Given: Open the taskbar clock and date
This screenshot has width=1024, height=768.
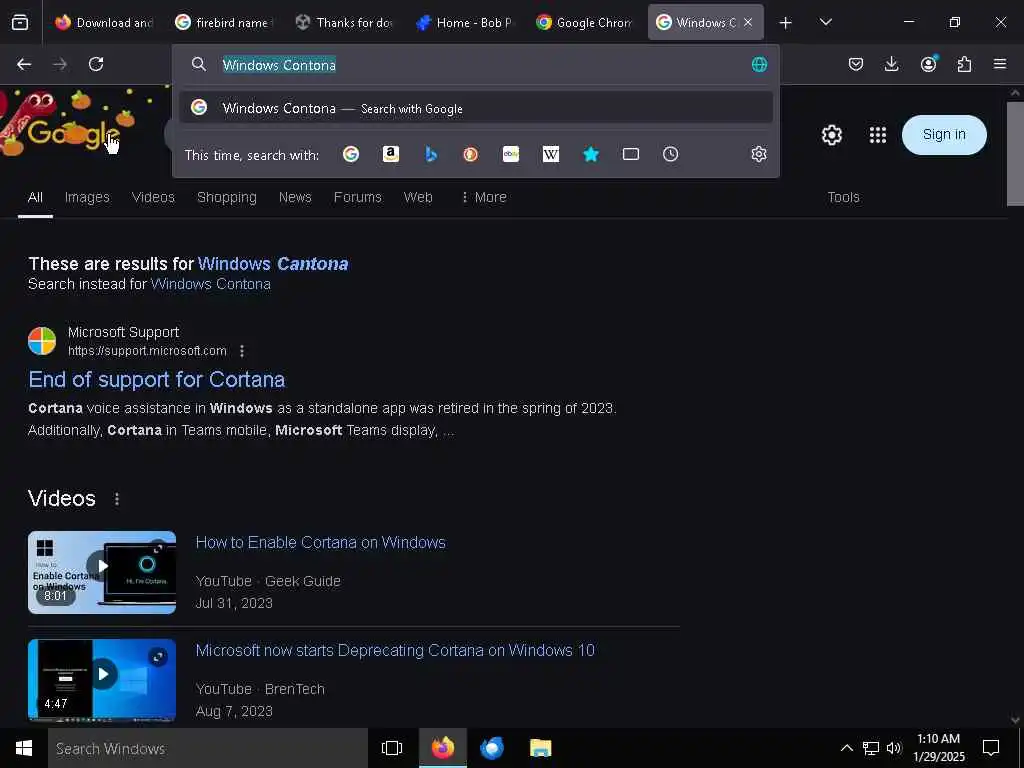Looking at the screenshot, I should coord(938,748).
